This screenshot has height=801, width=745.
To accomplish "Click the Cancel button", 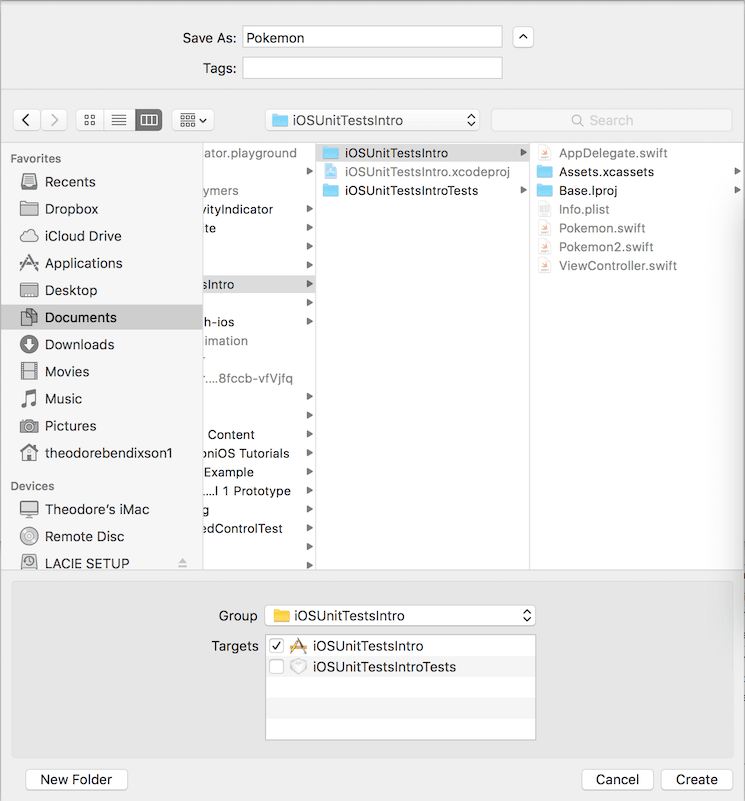I will tap(617, 780).
